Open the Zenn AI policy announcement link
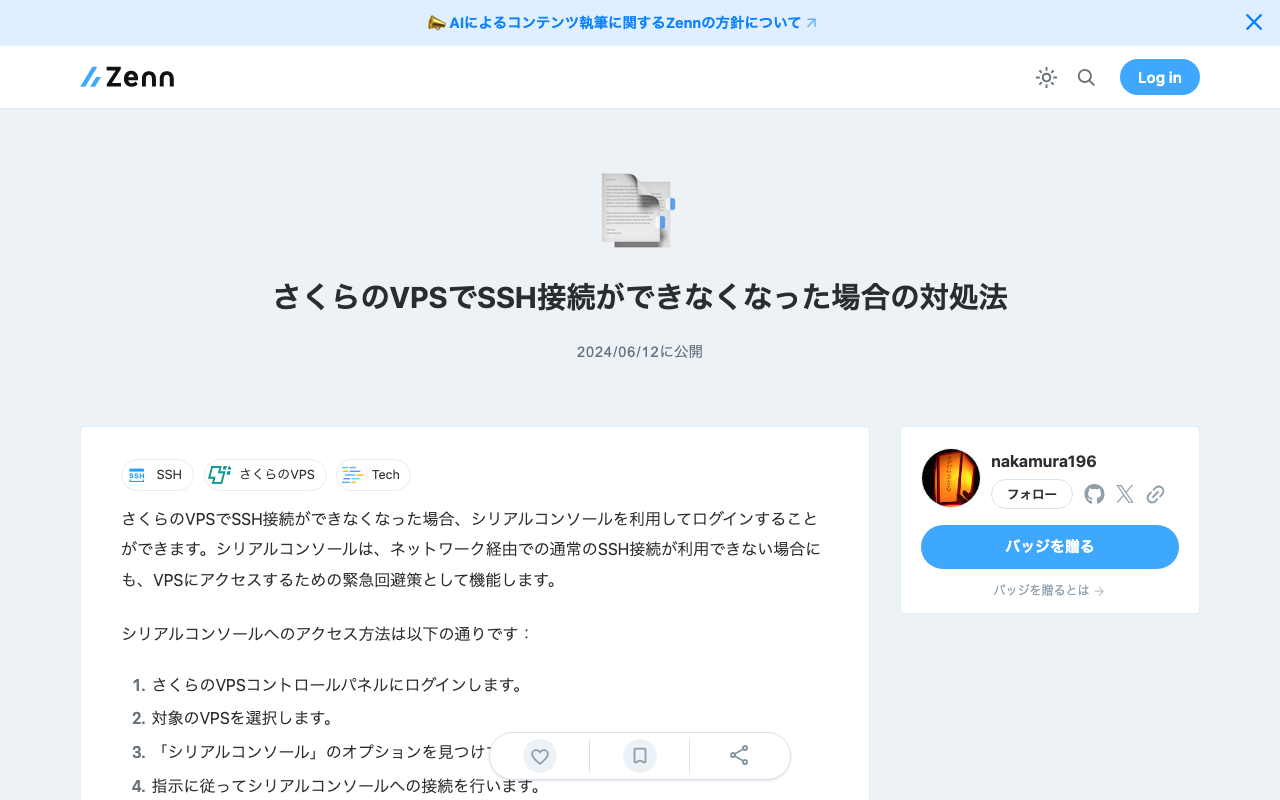The image size is (1280, 800). [622, 22]
